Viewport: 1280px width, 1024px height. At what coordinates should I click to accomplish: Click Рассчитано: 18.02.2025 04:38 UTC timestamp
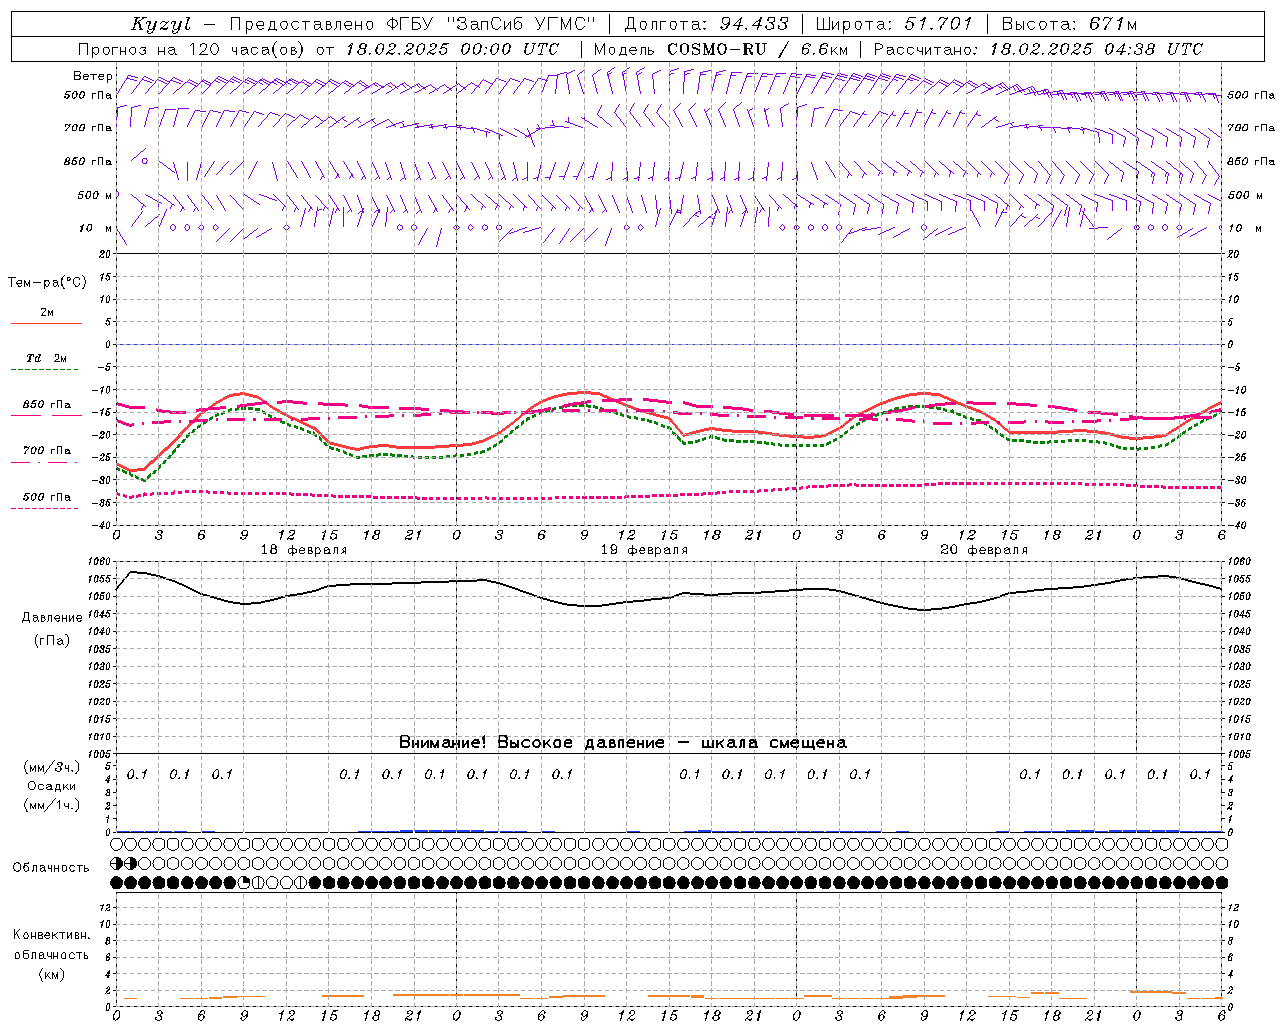(1038, 49)
